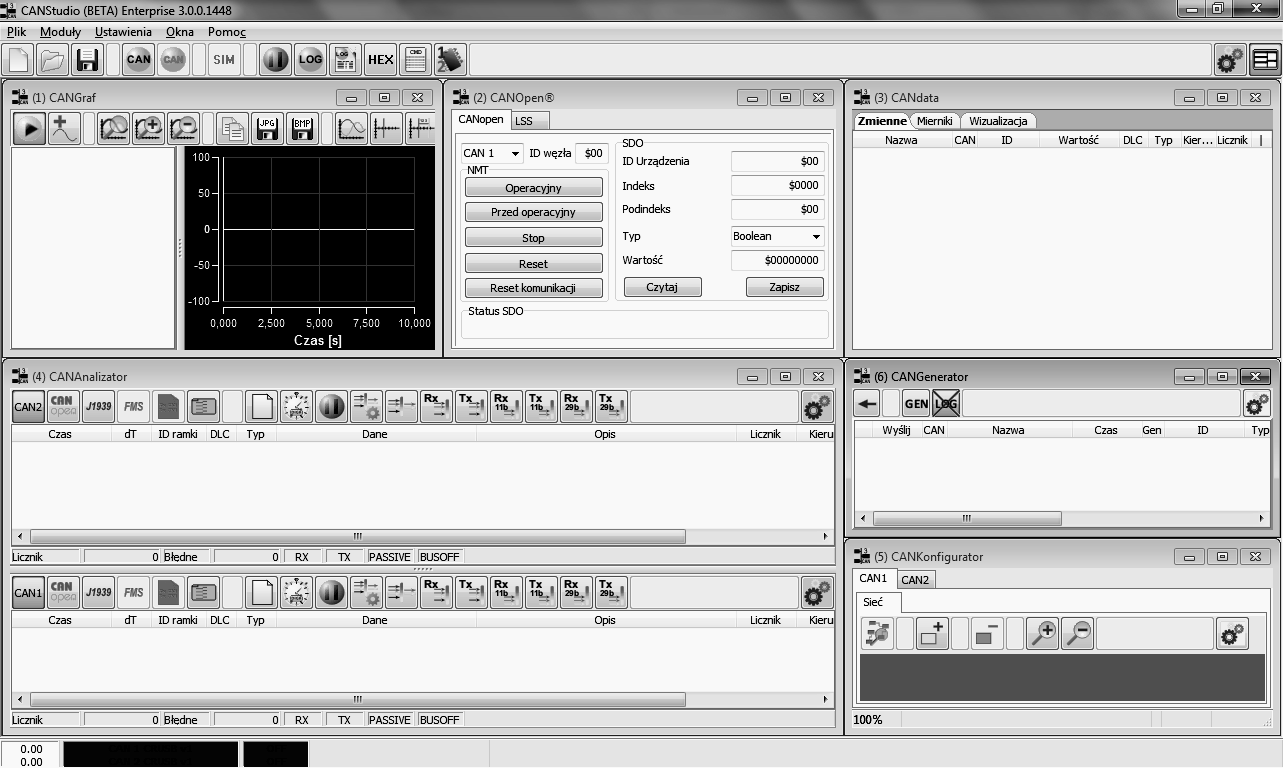Screen dimensions: 1283x768
Task: Toggle CAN1 channel button in lower analyzer
Action: pos(28,592)
